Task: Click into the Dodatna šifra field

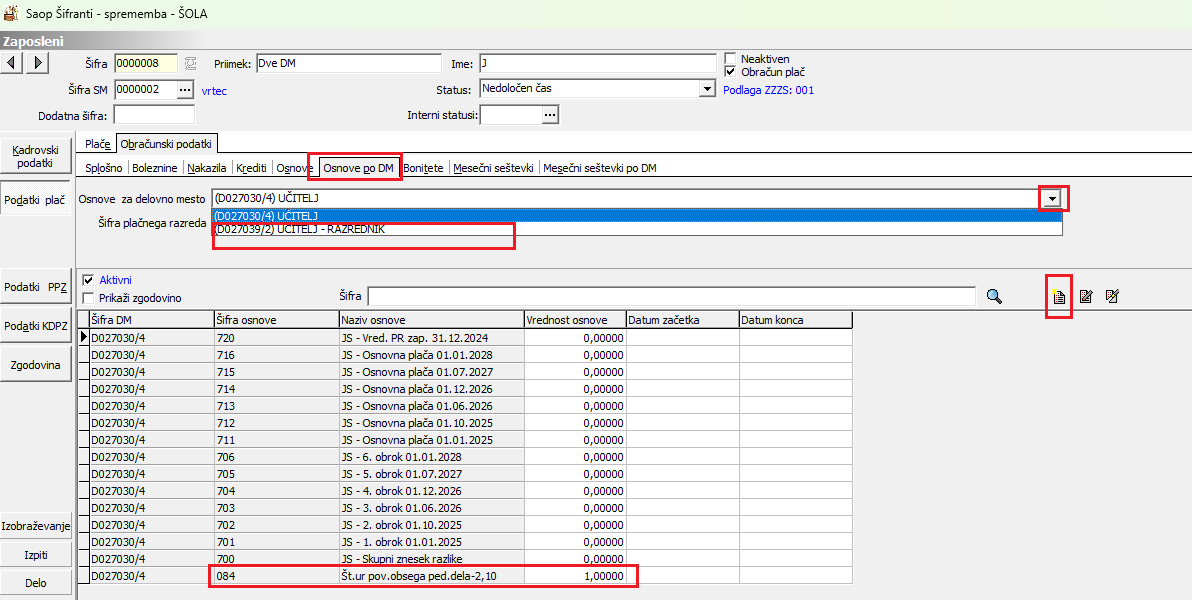Action: coord(154,115)
